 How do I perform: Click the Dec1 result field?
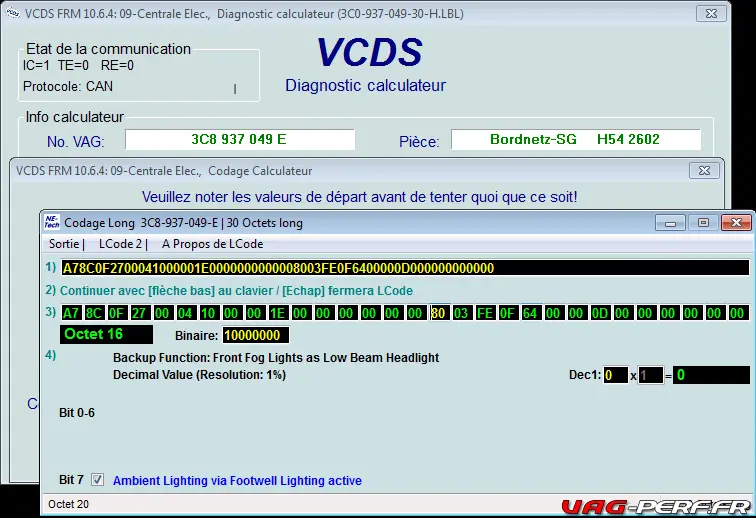pyautogui.click(x=712, y=375)
